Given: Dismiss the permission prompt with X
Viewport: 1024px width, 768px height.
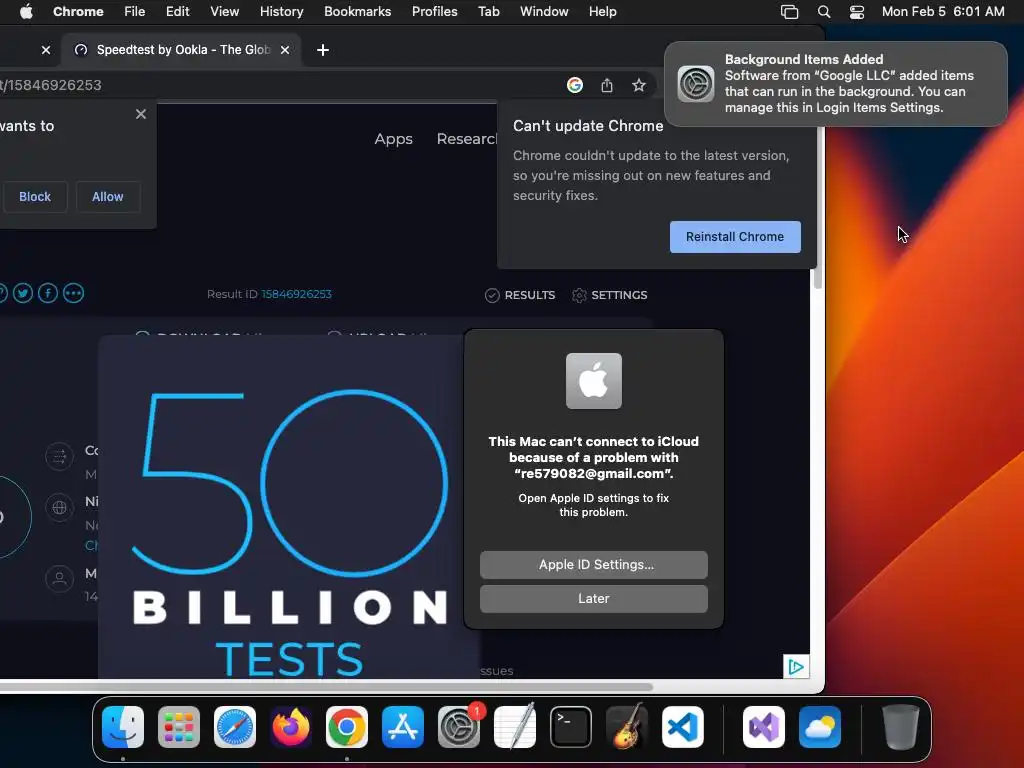Looking at the screenshot, I should pyautogui.click(x=141, y=114).
